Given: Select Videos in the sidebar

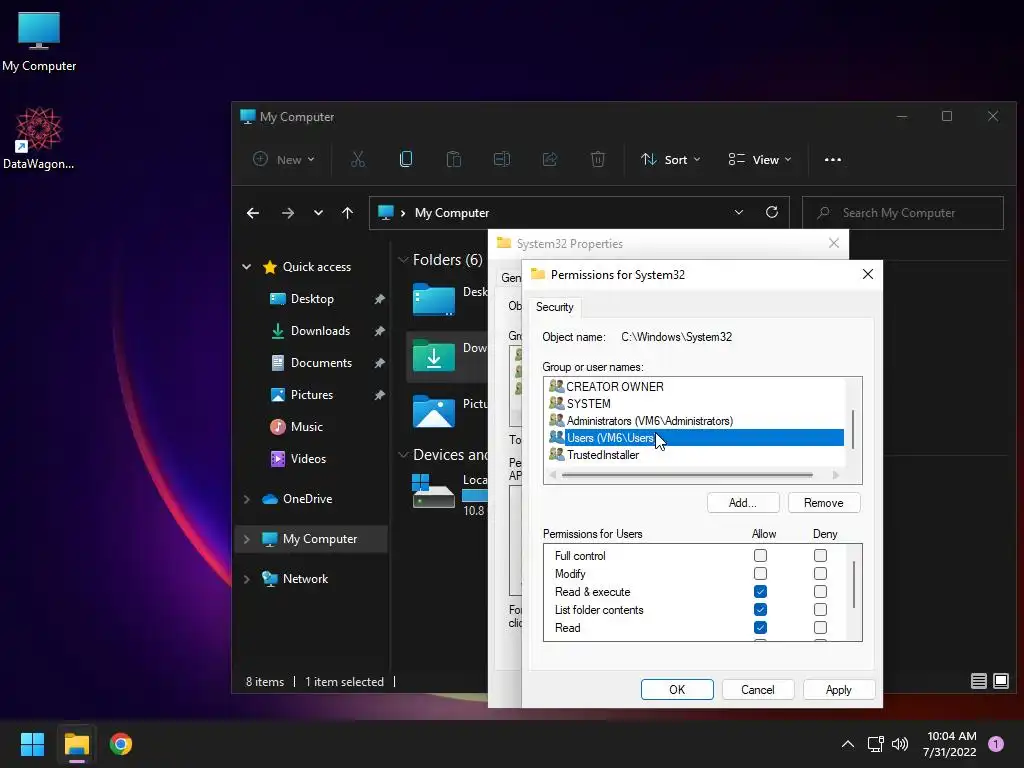Looking at the screenshot, I should (x=308, y=459).
